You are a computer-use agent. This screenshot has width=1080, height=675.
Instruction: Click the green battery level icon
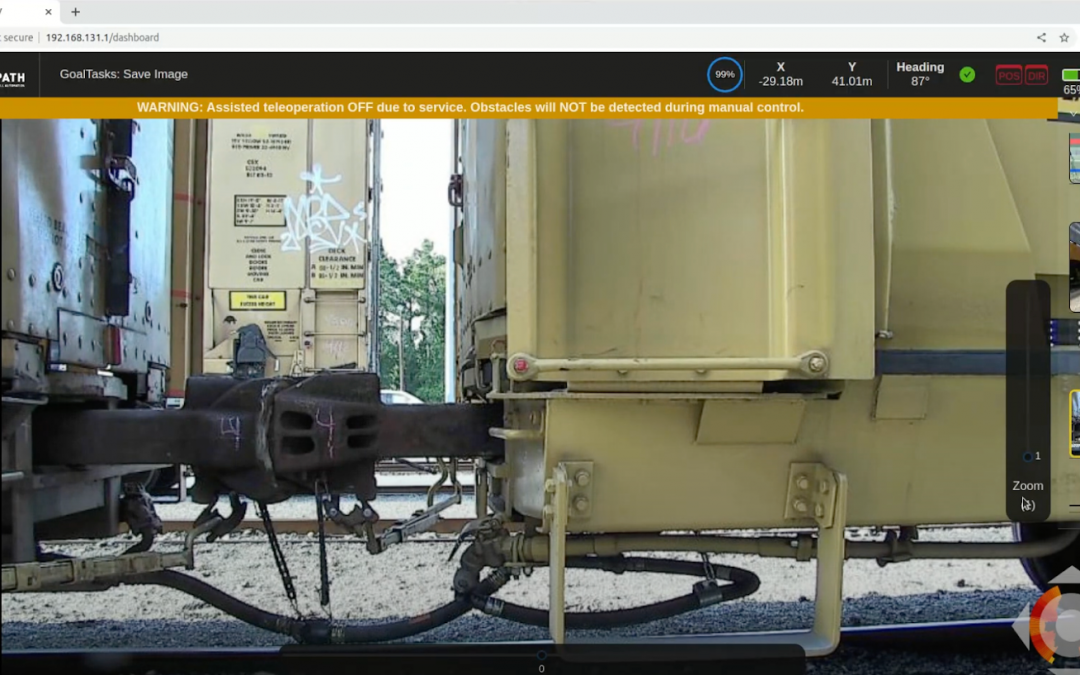1071,75
